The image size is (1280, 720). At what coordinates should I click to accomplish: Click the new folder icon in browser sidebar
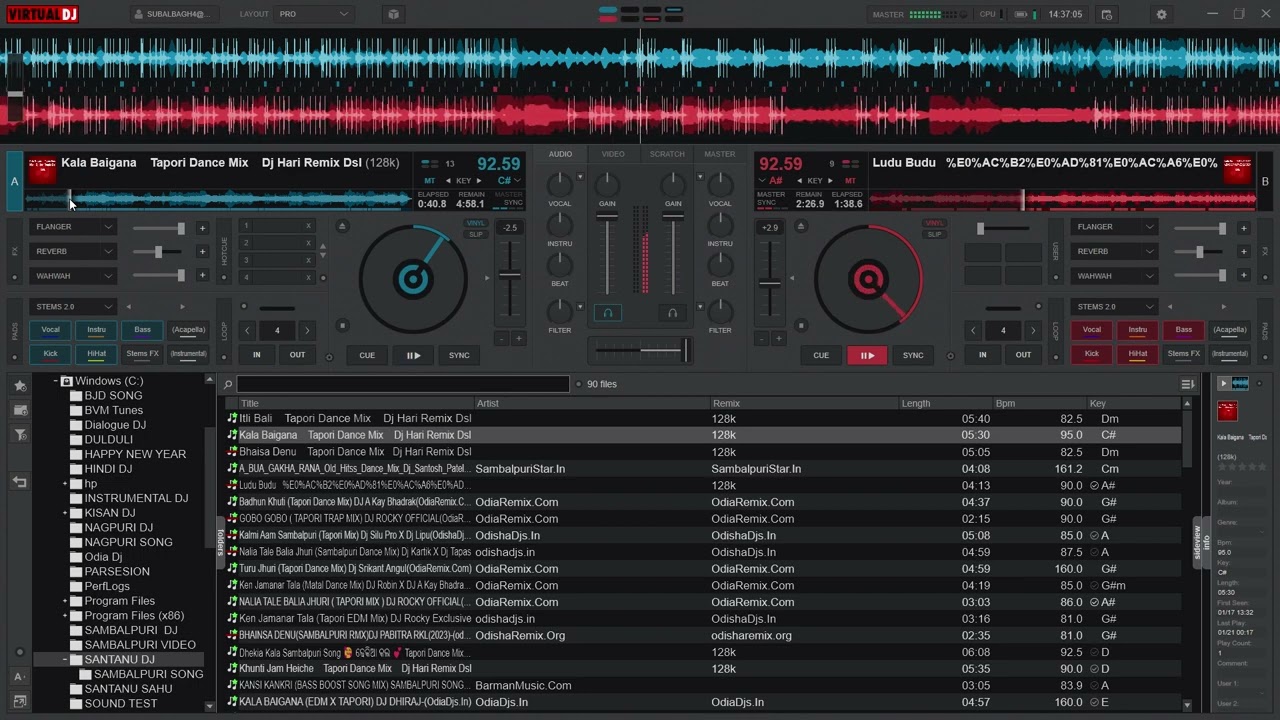[20, 410]
